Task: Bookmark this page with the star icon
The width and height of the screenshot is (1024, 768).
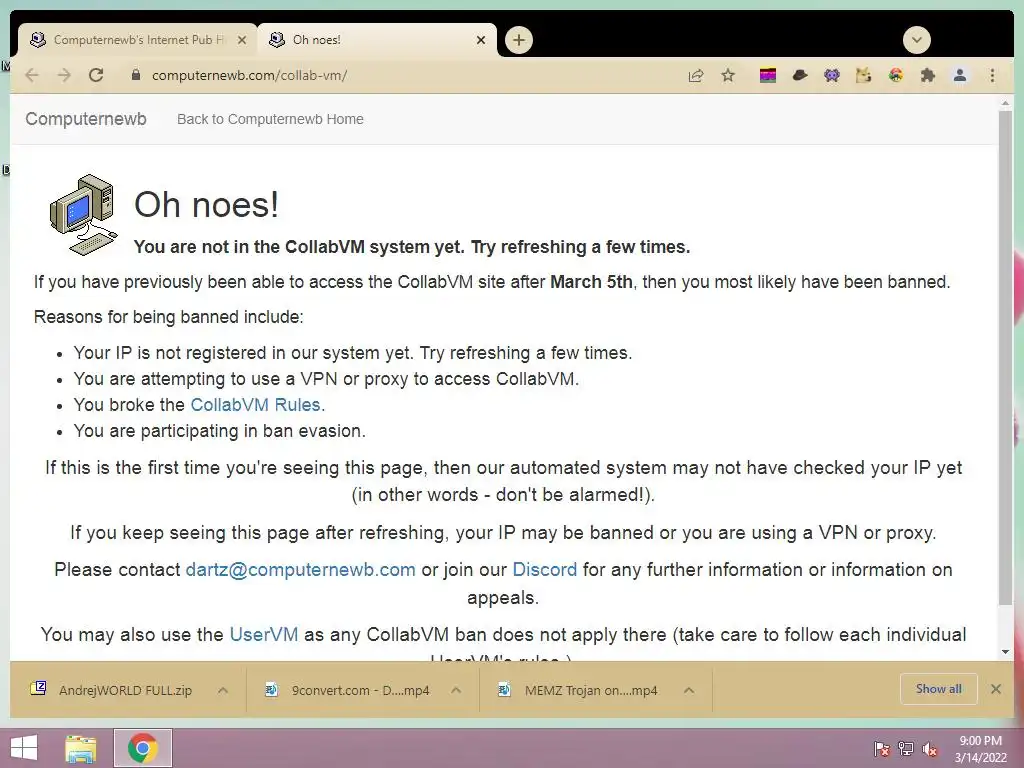Action: coord(728,76)
